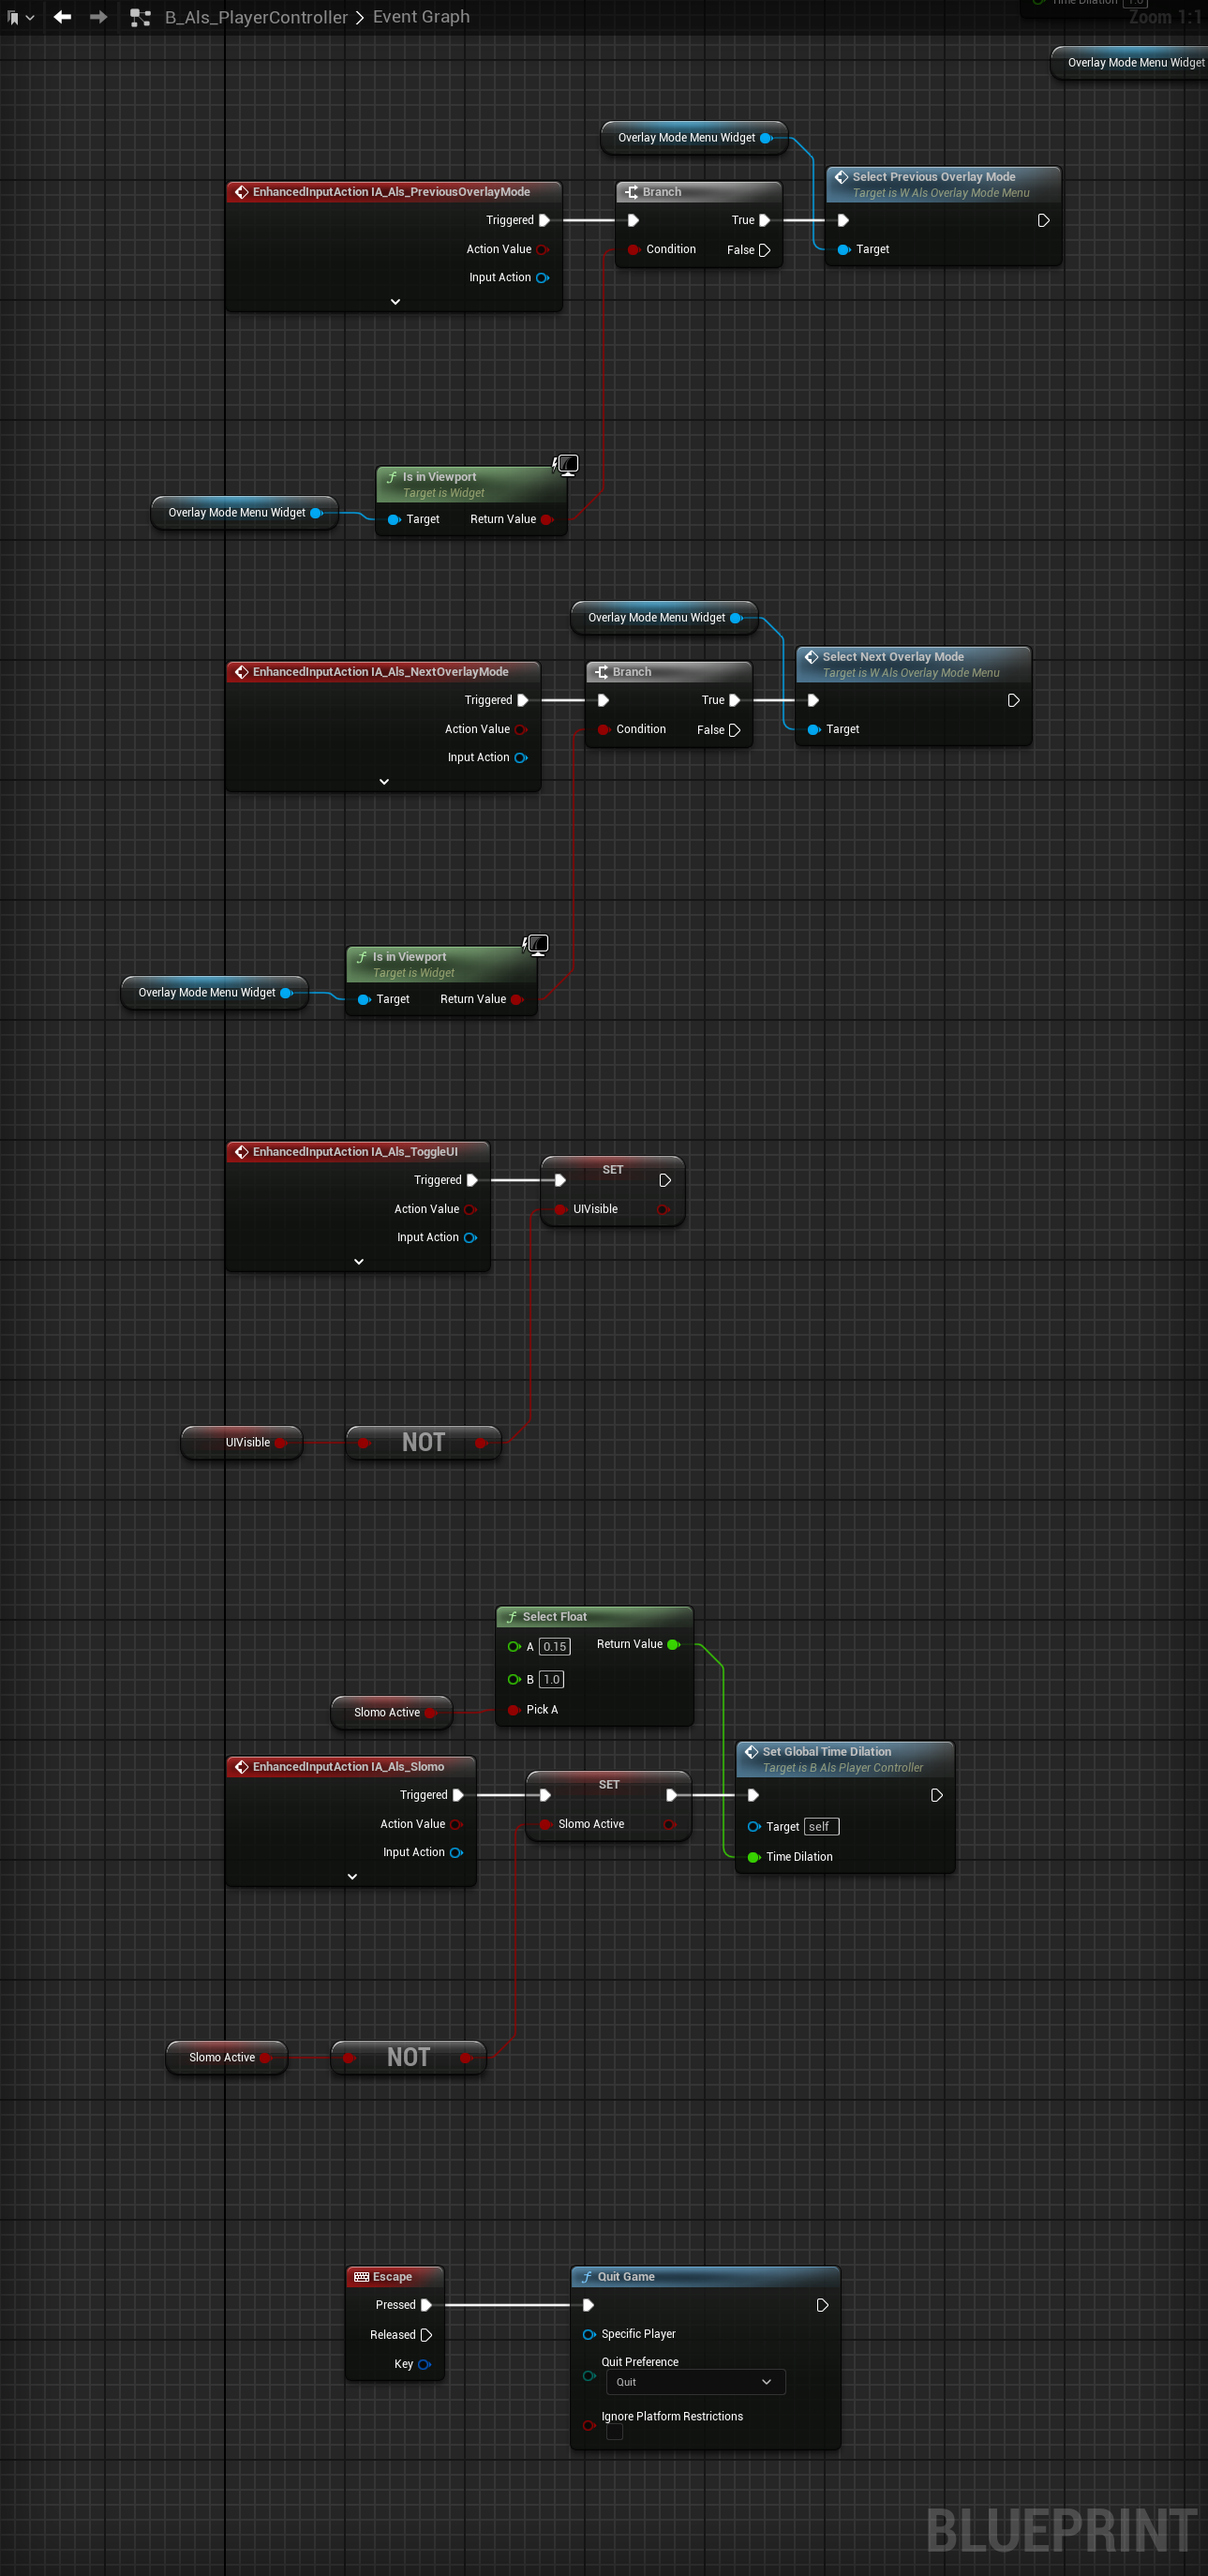Select the UIVisible variable getter node
1208x2576 pixels.
pos(242,1442)
